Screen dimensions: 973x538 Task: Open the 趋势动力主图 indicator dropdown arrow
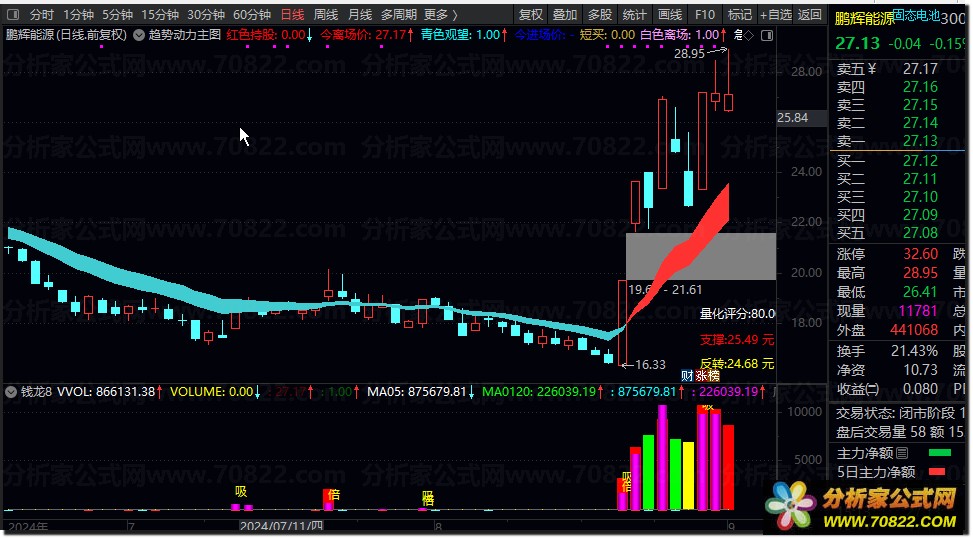[x=139, y=35]
